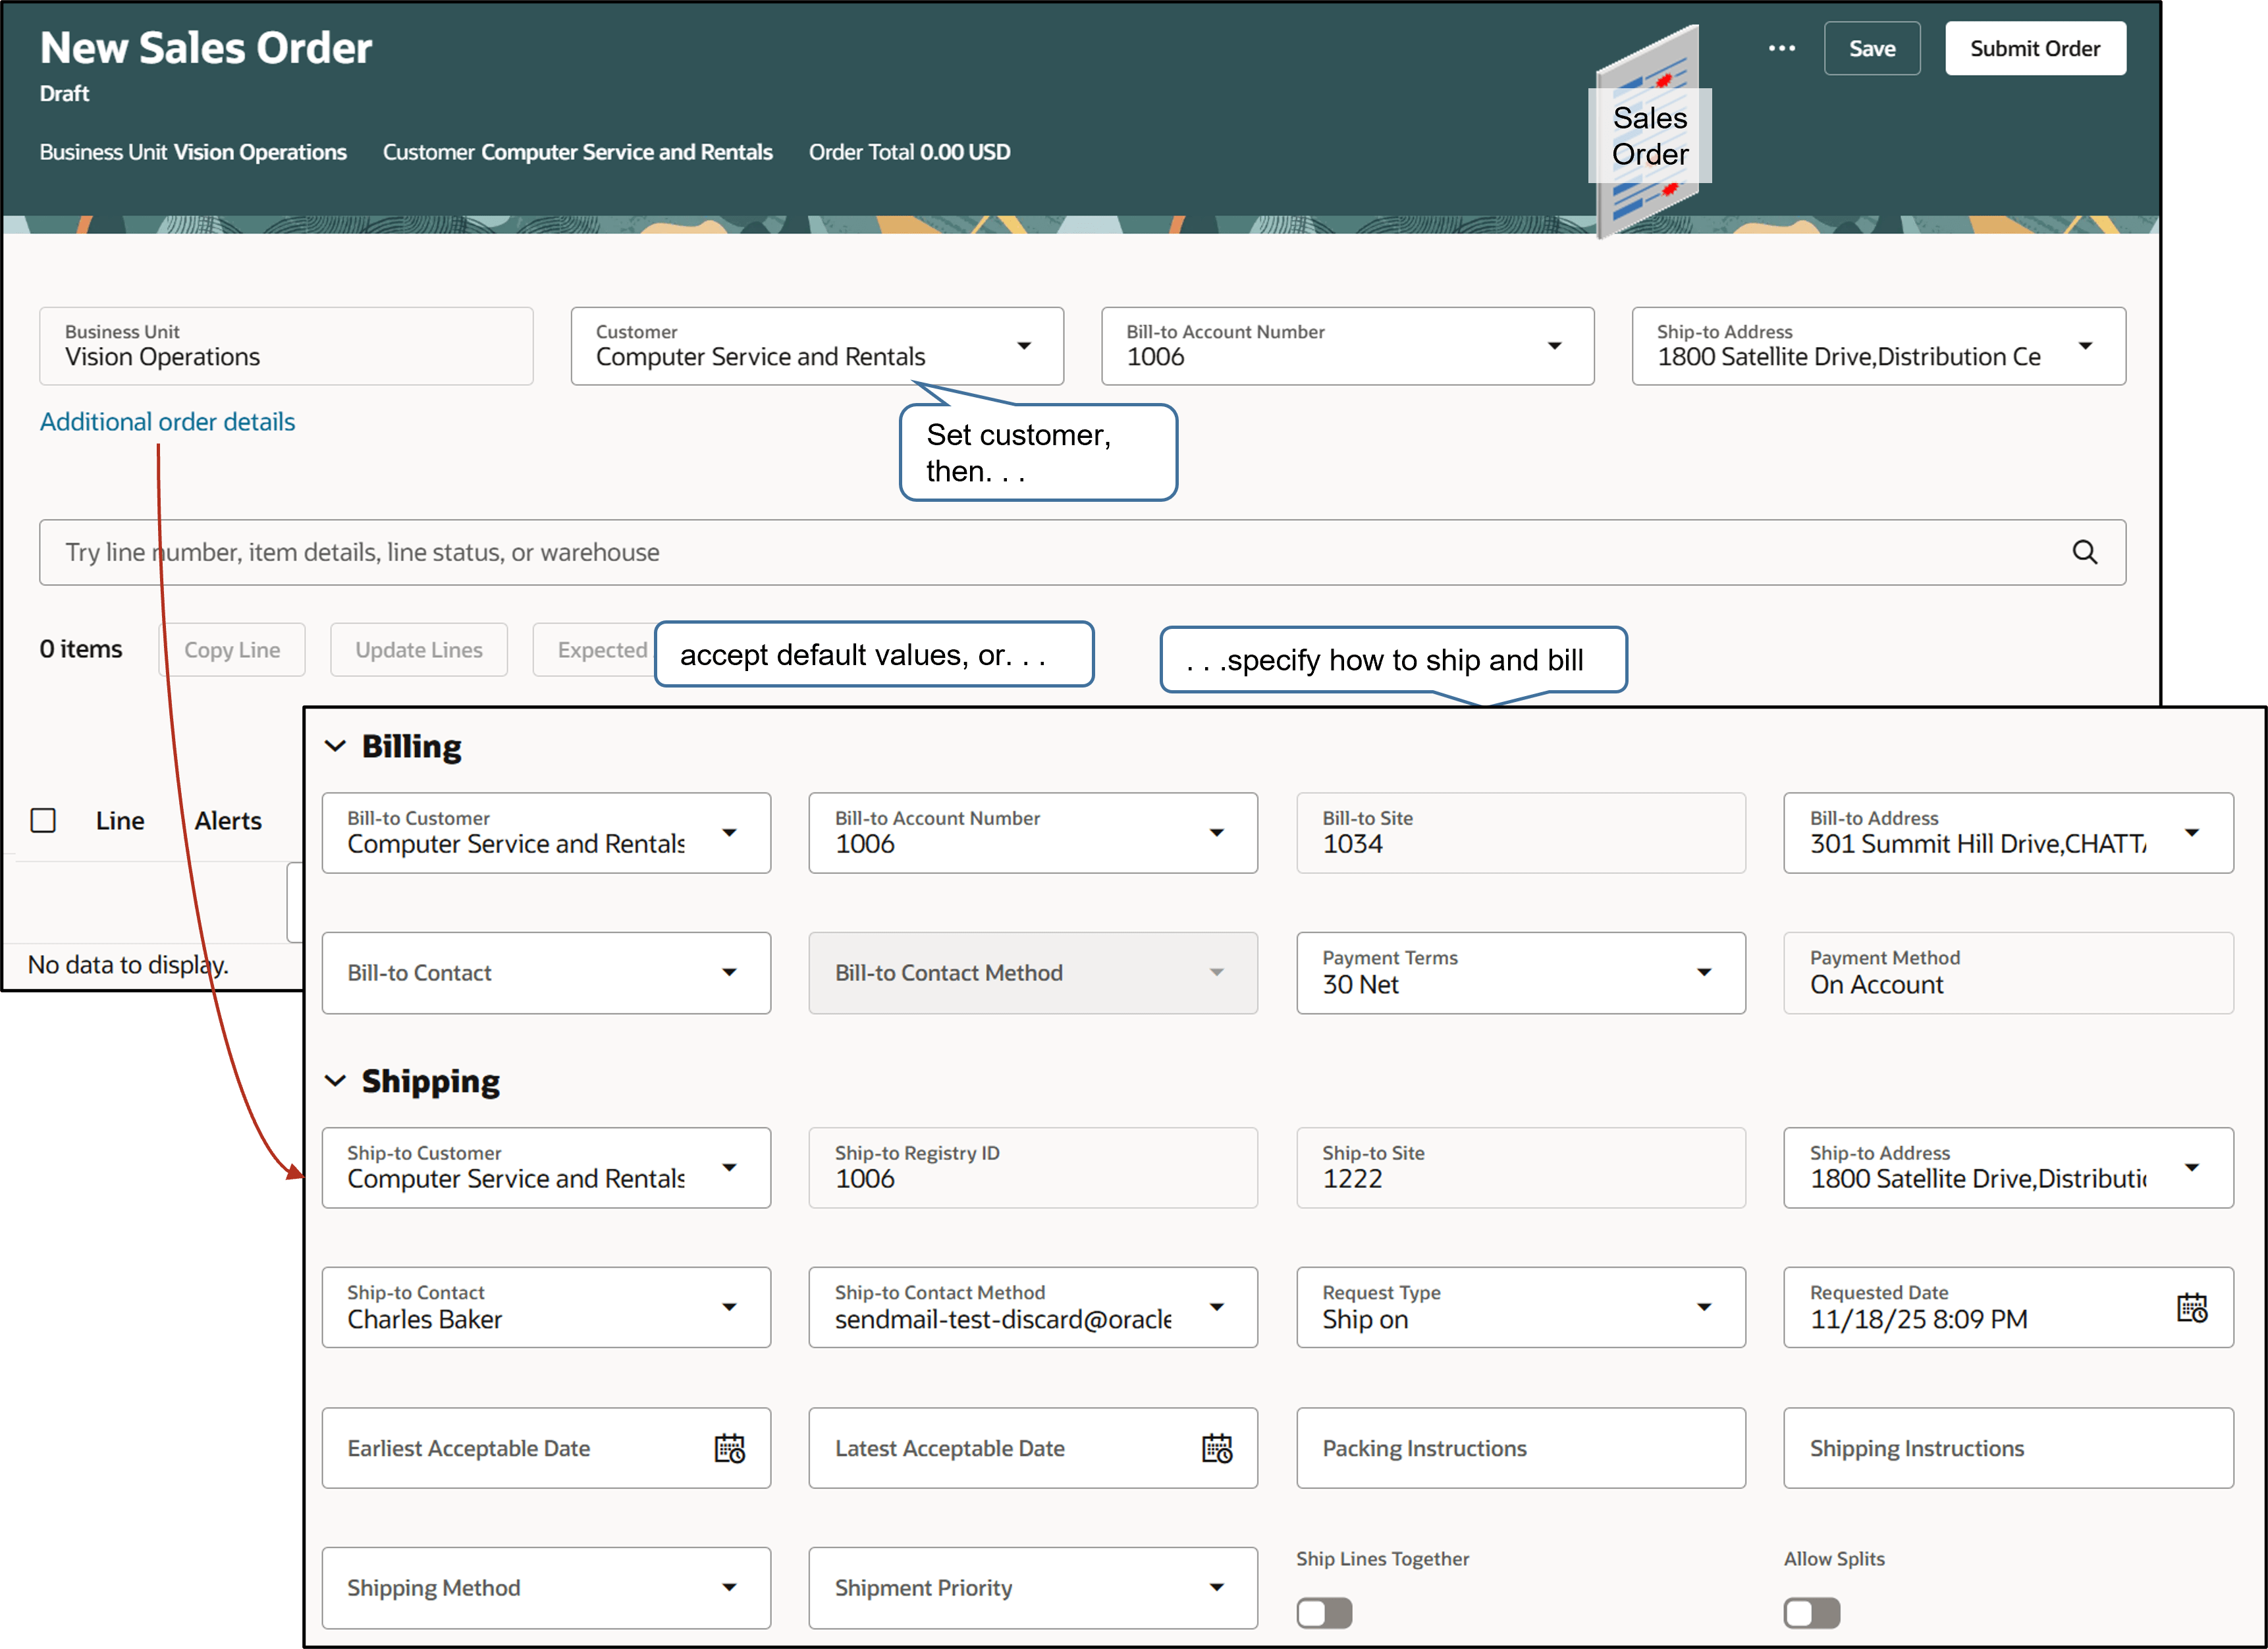Open the Latest Acceptable Date calendar picker
The image size is (2268, 1649).
tap(1218, 1448)
